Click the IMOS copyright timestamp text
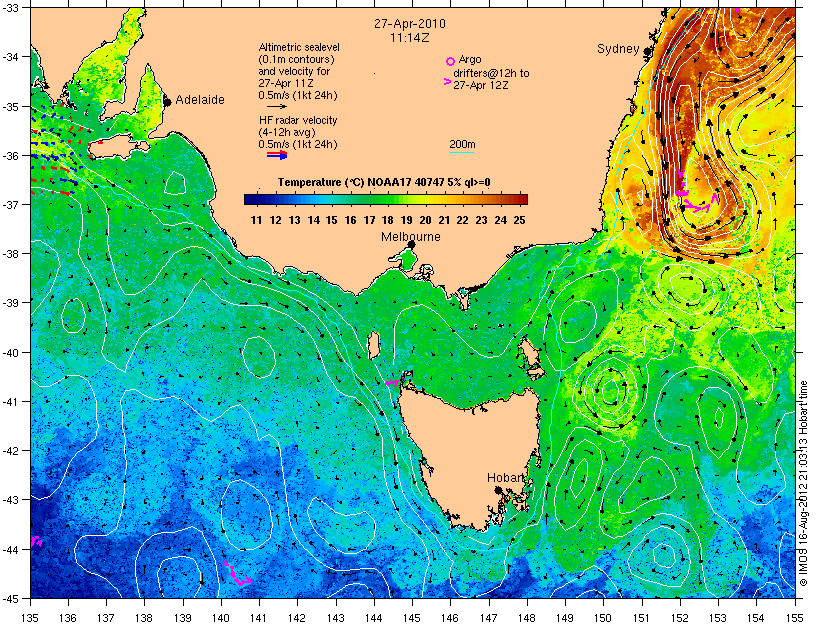Viewport: 816px width, 624px height. (x=804, y=482)
